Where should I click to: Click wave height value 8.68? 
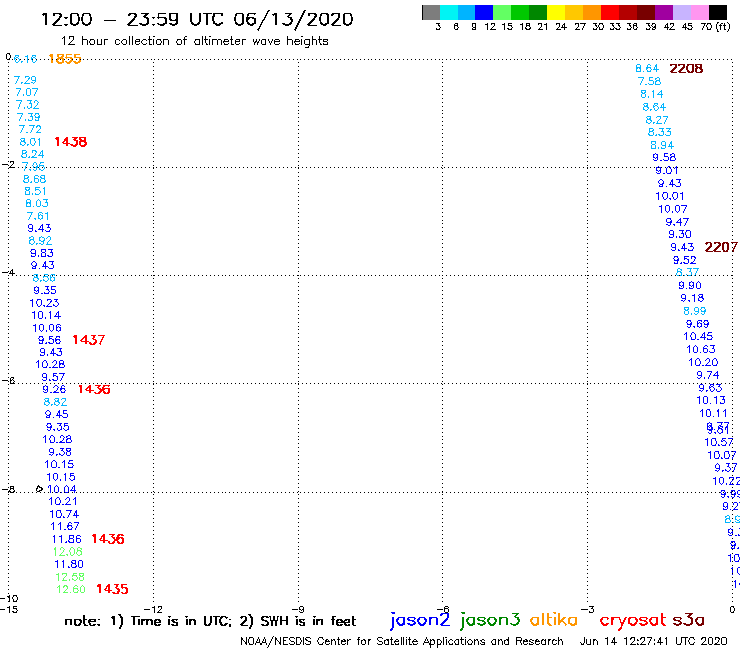(x=34, y=179)
